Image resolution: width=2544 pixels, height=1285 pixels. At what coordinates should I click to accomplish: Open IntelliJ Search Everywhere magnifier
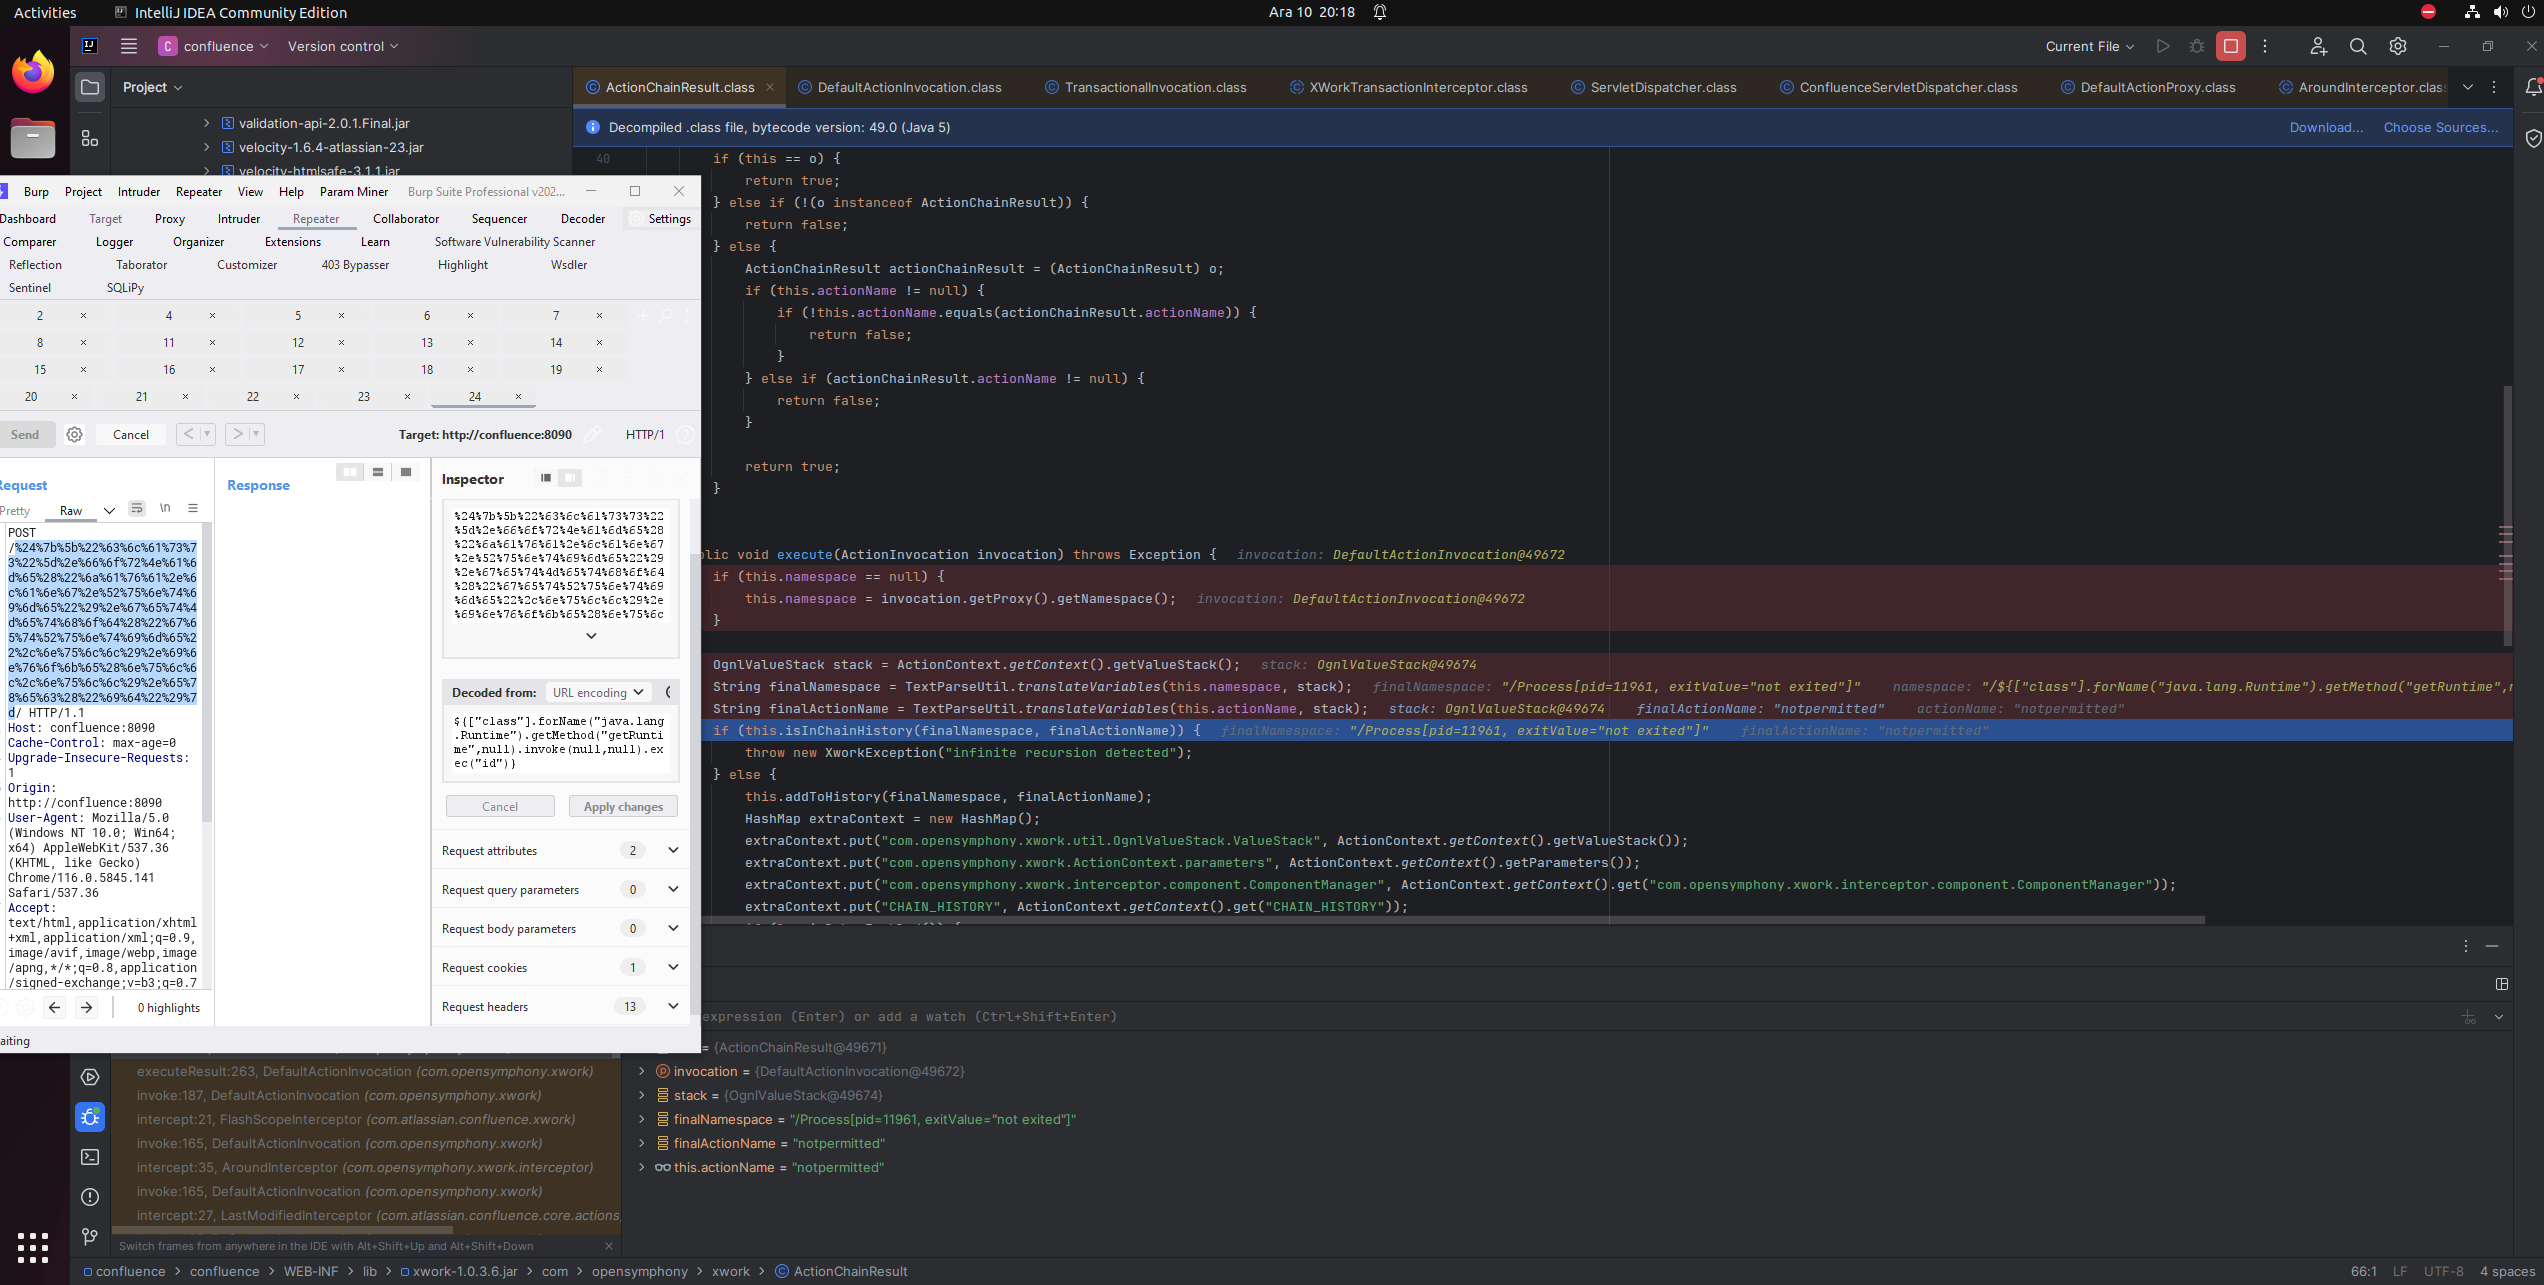[2358, 46]
